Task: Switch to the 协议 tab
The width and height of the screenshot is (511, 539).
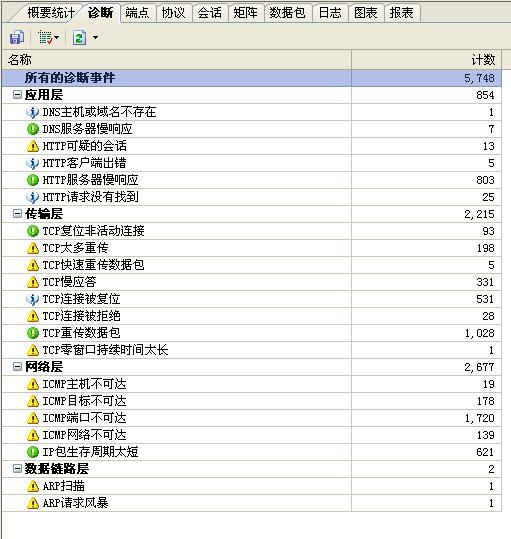Action: pos(174,13)
